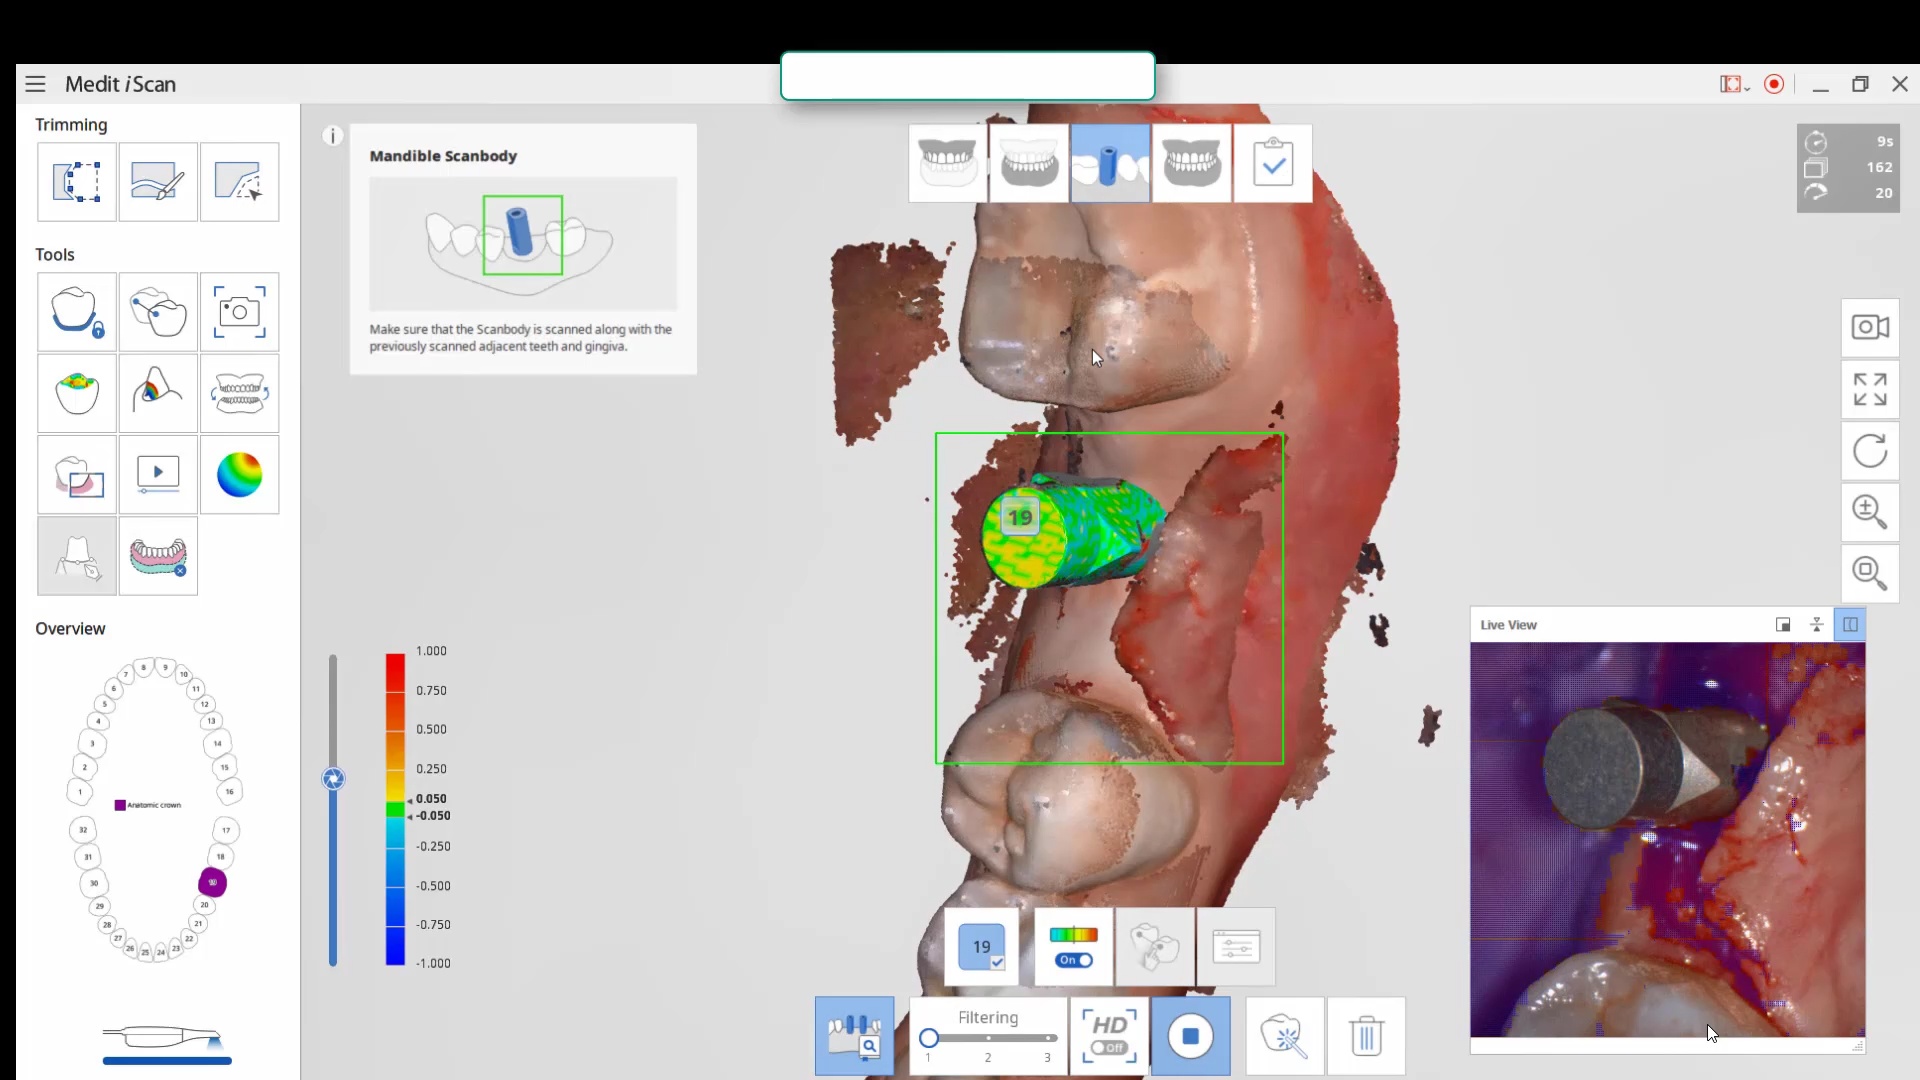Select the brush trimming tool
Viewport: 1920px width, 1080px height.
(x=158, y=182)
